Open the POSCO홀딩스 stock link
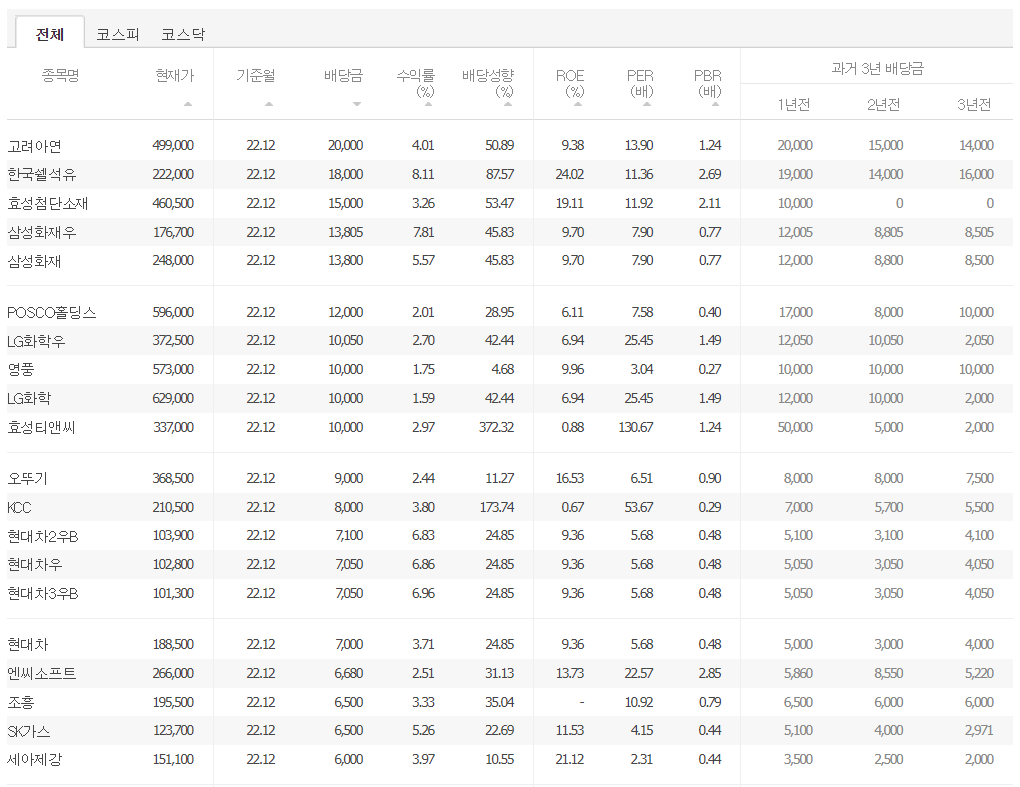Screen dimensions: 1020x787 (52, 313)
